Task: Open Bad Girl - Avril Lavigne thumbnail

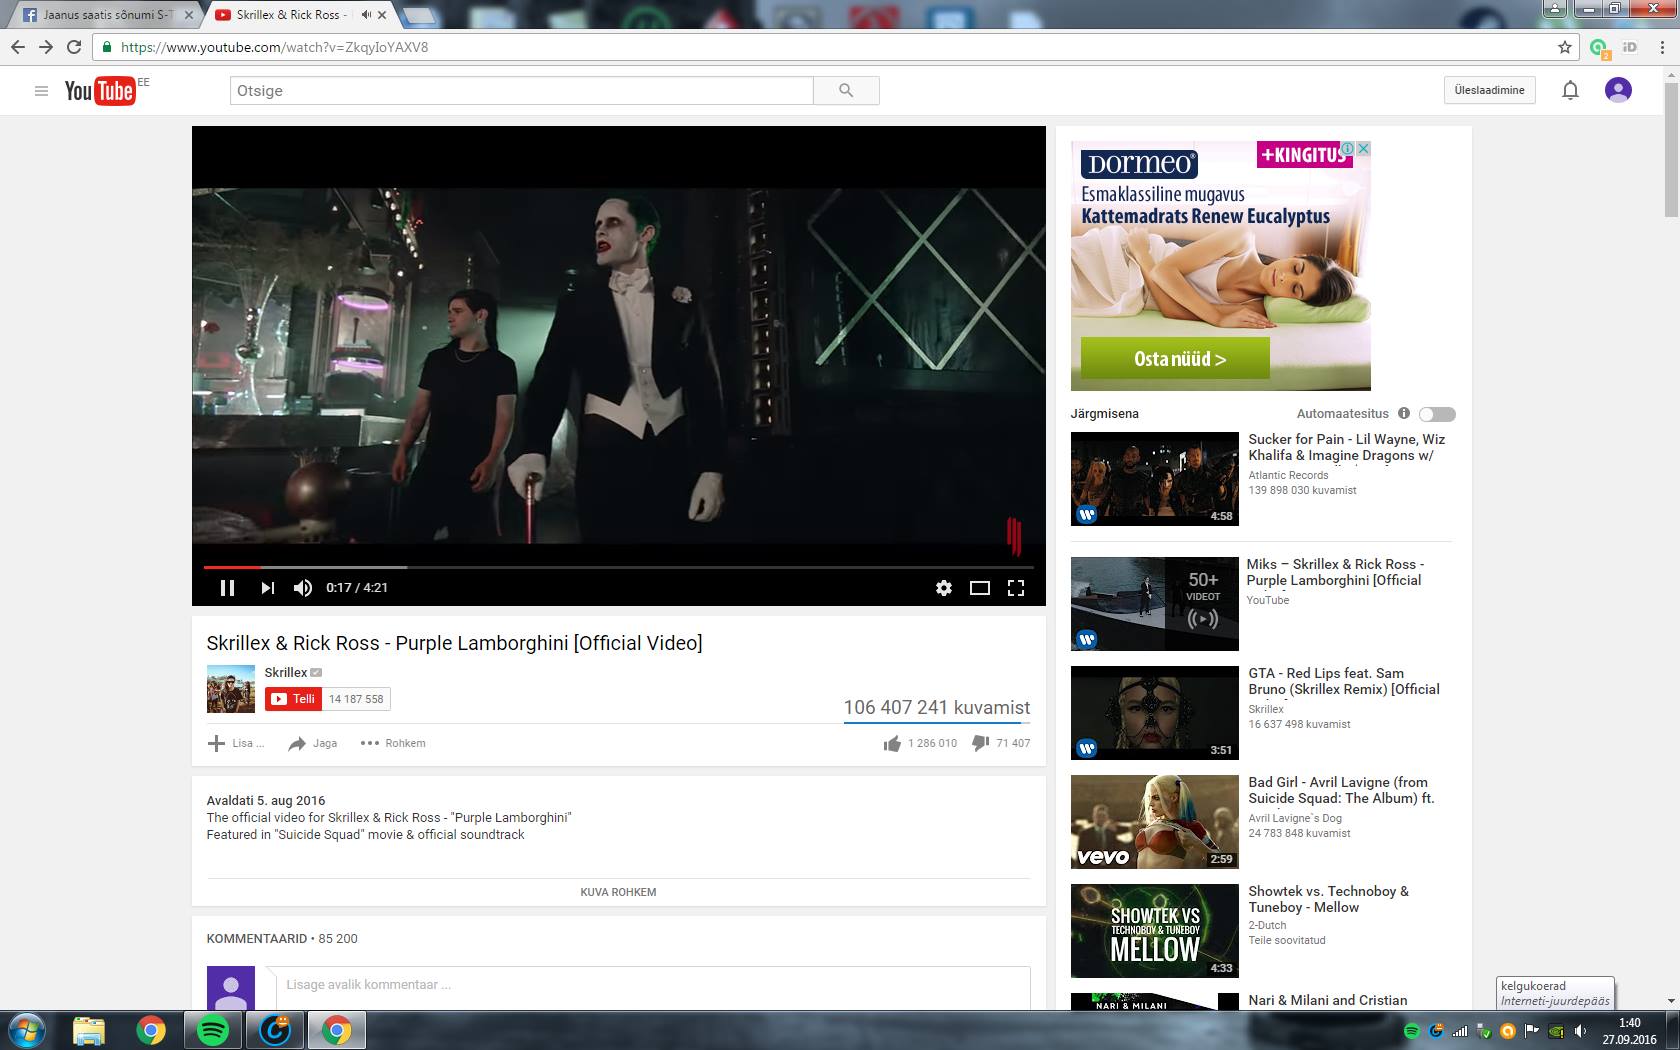Action: tap(1155, 822)
